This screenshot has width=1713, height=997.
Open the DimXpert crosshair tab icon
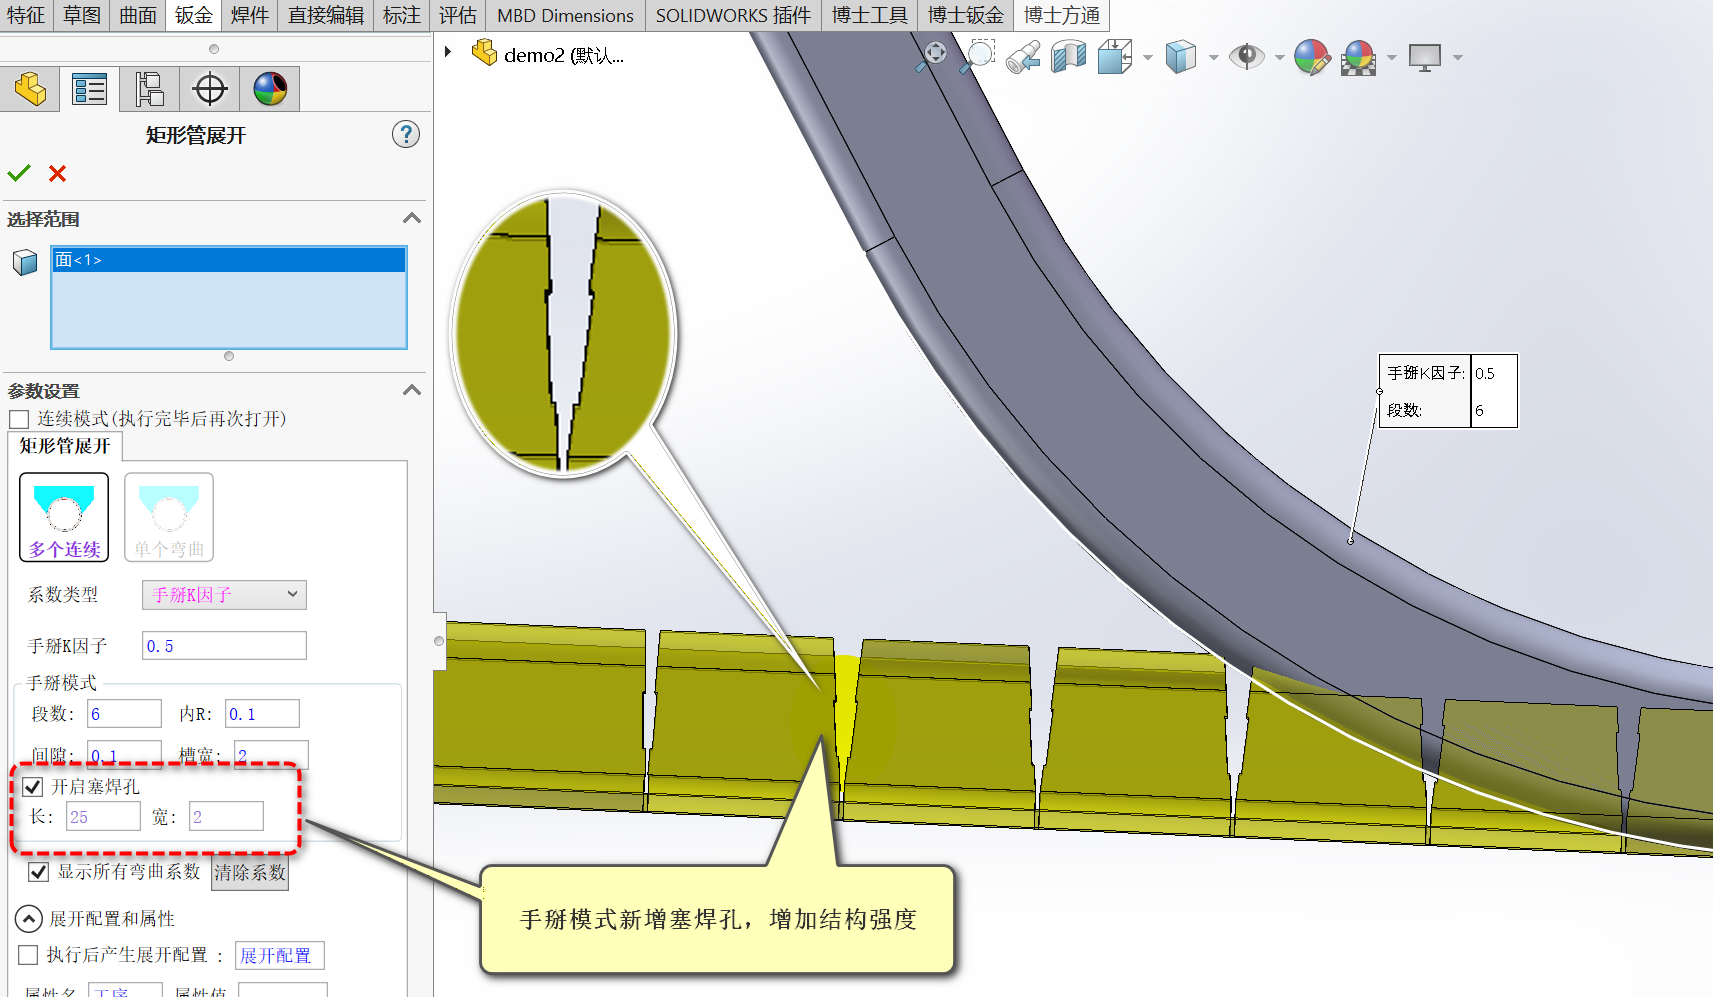coord(210,90)
